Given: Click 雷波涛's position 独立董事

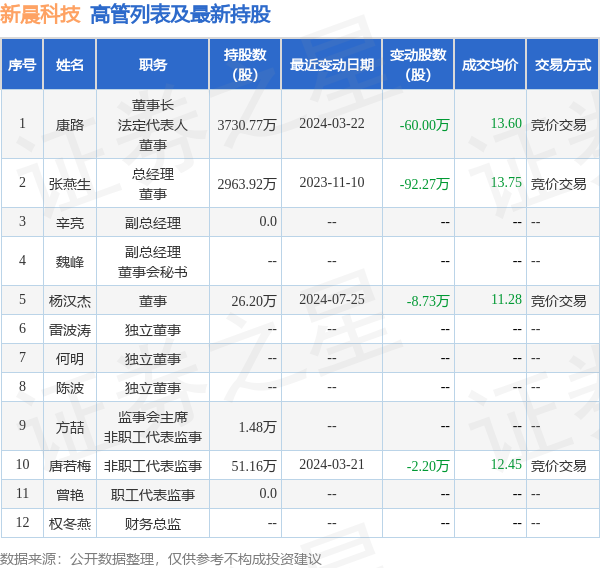Looking at the screenshot, I should 153,330.
